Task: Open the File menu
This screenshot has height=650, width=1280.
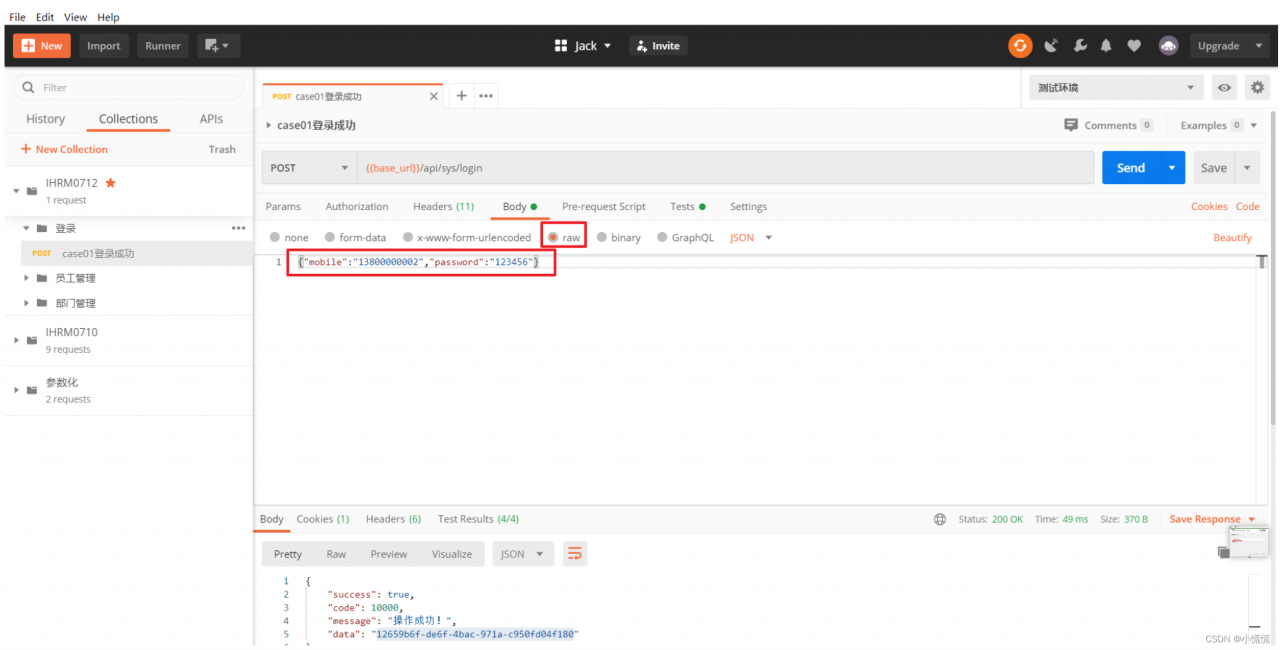Action: [x=17, y=17]
